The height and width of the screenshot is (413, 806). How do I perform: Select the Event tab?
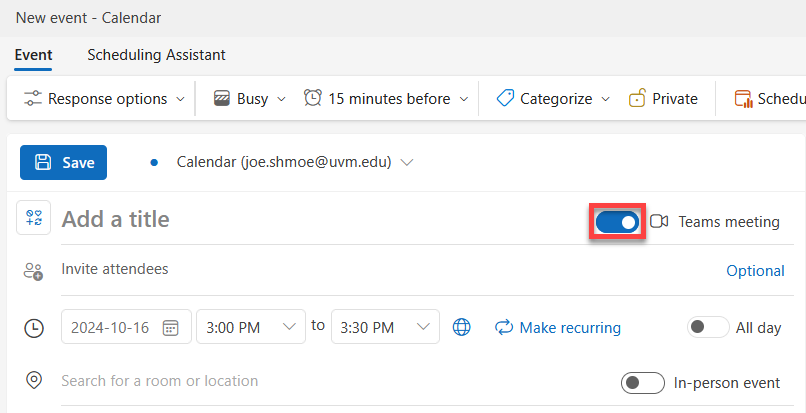click(x=33, y=55)
